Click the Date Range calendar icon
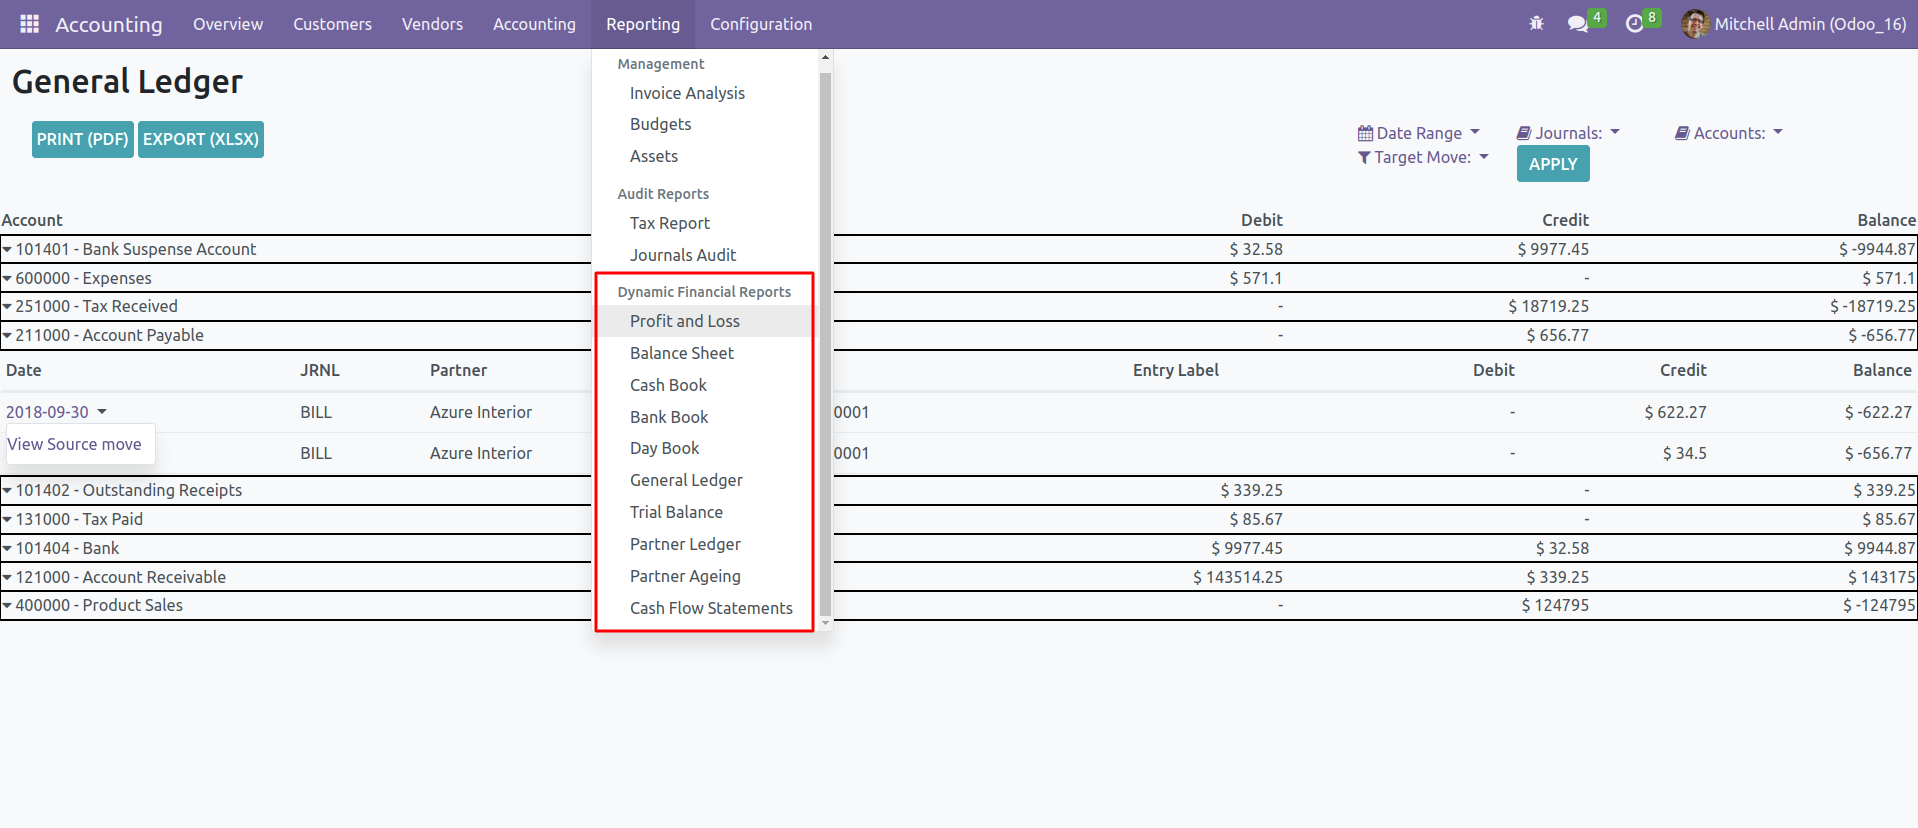The image size is (1918, 828). pyautogui.click(x=1365, y=133)
